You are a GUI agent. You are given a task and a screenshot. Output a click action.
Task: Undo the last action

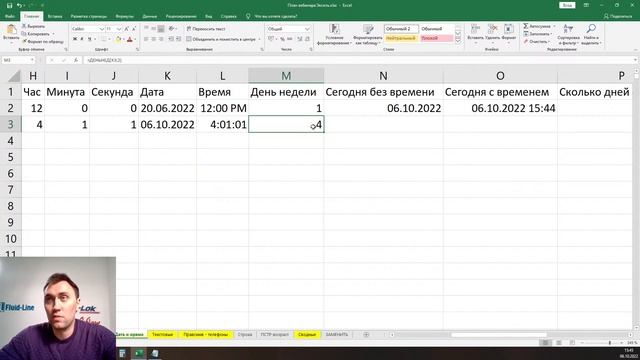tap(19, 5)
